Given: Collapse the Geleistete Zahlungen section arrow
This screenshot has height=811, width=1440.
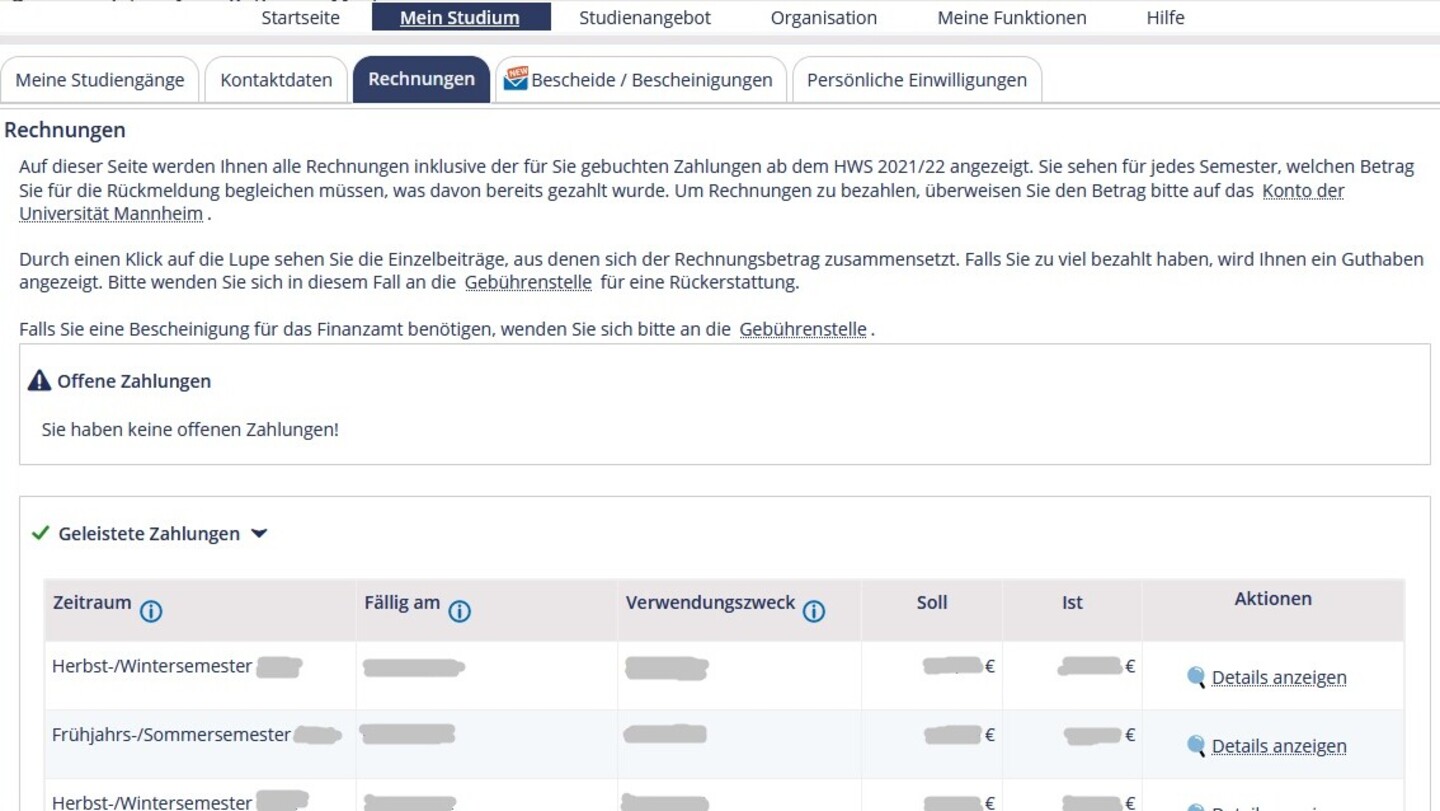Looking at the screenshot, I should coord(259,534).
